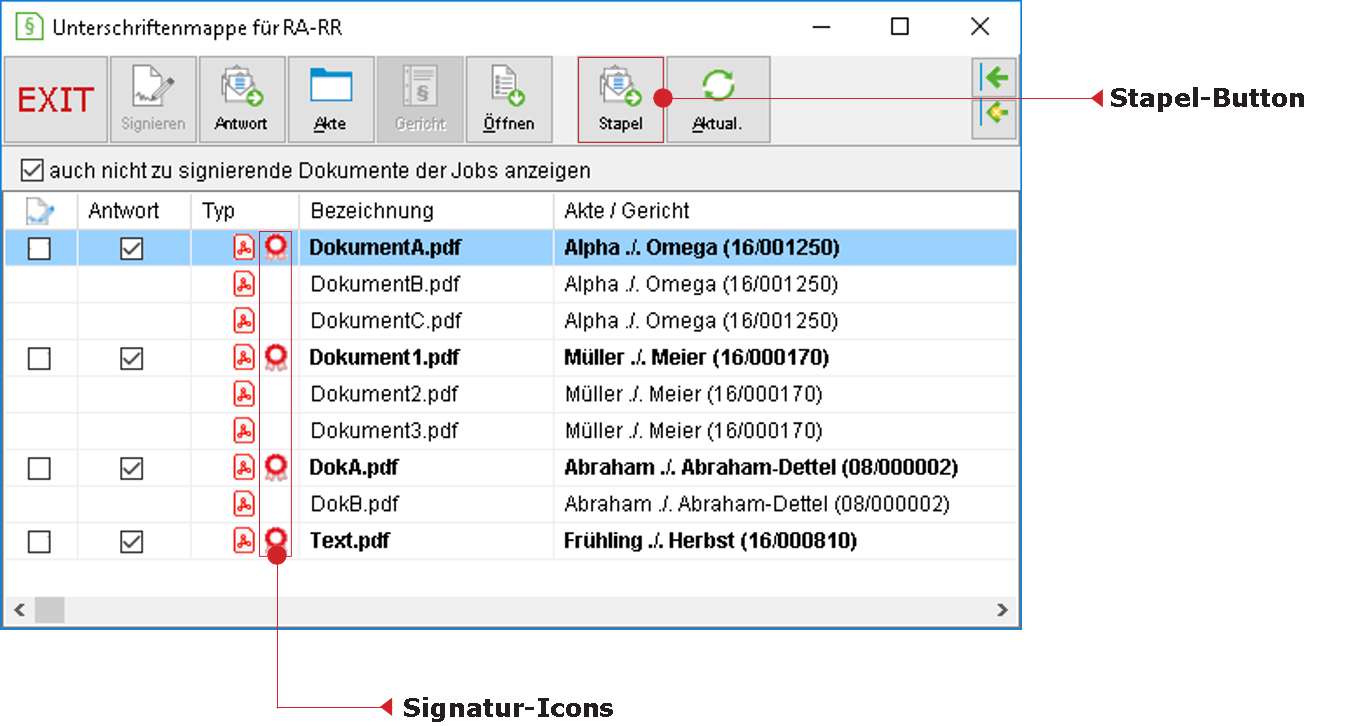
Task: Select the DokumentB.pdf file name
Action: pyautogui.click(x=385, y=284)
